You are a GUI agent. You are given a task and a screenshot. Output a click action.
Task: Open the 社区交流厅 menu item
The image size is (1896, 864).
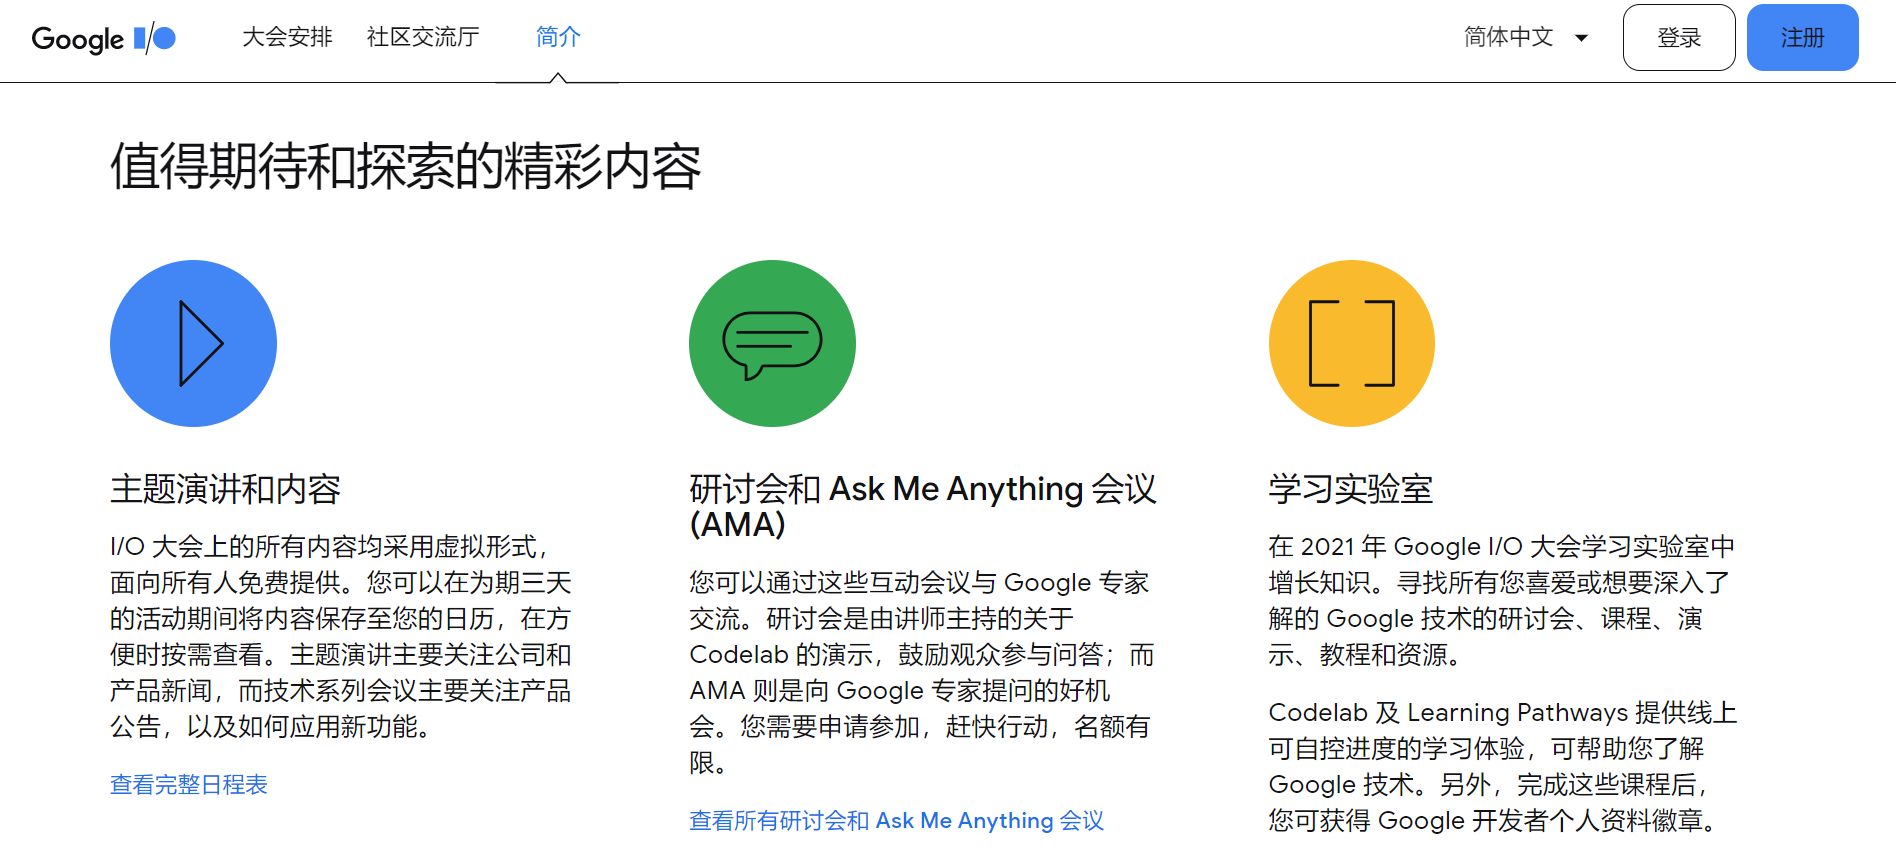pyautogui.click(x=423, y=37)
